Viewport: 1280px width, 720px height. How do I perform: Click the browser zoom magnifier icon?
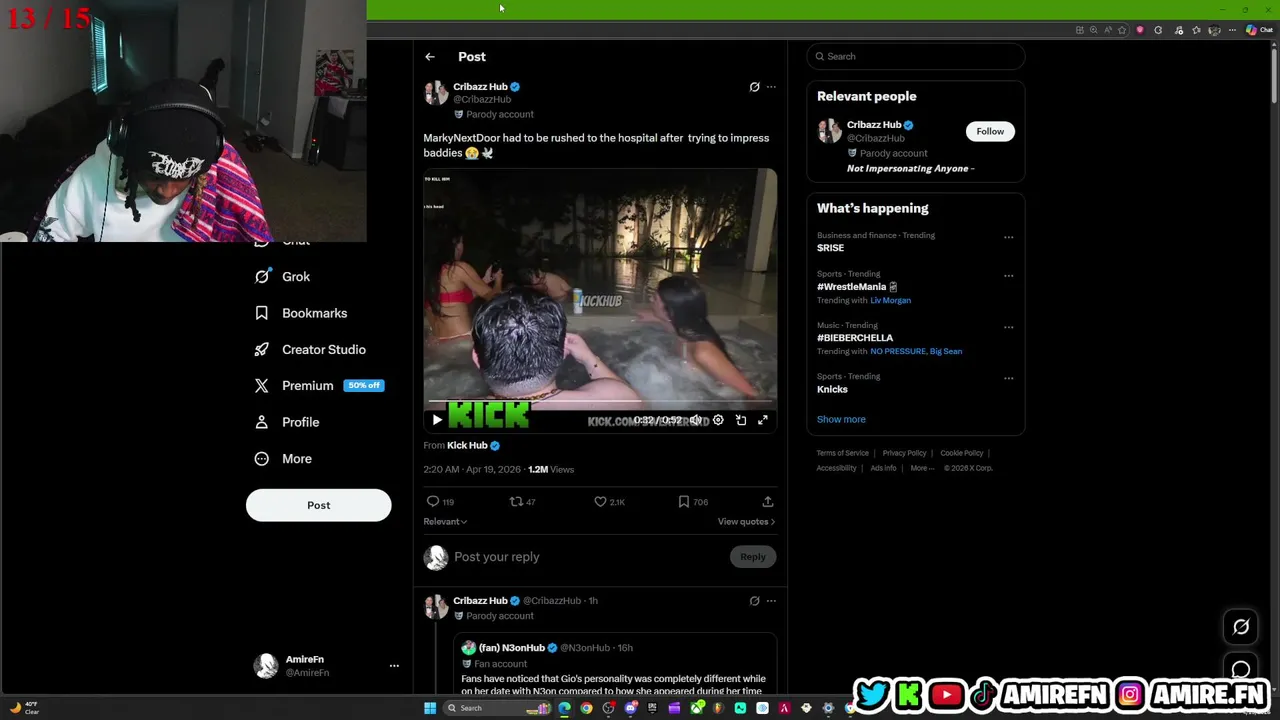(1093, 30)
